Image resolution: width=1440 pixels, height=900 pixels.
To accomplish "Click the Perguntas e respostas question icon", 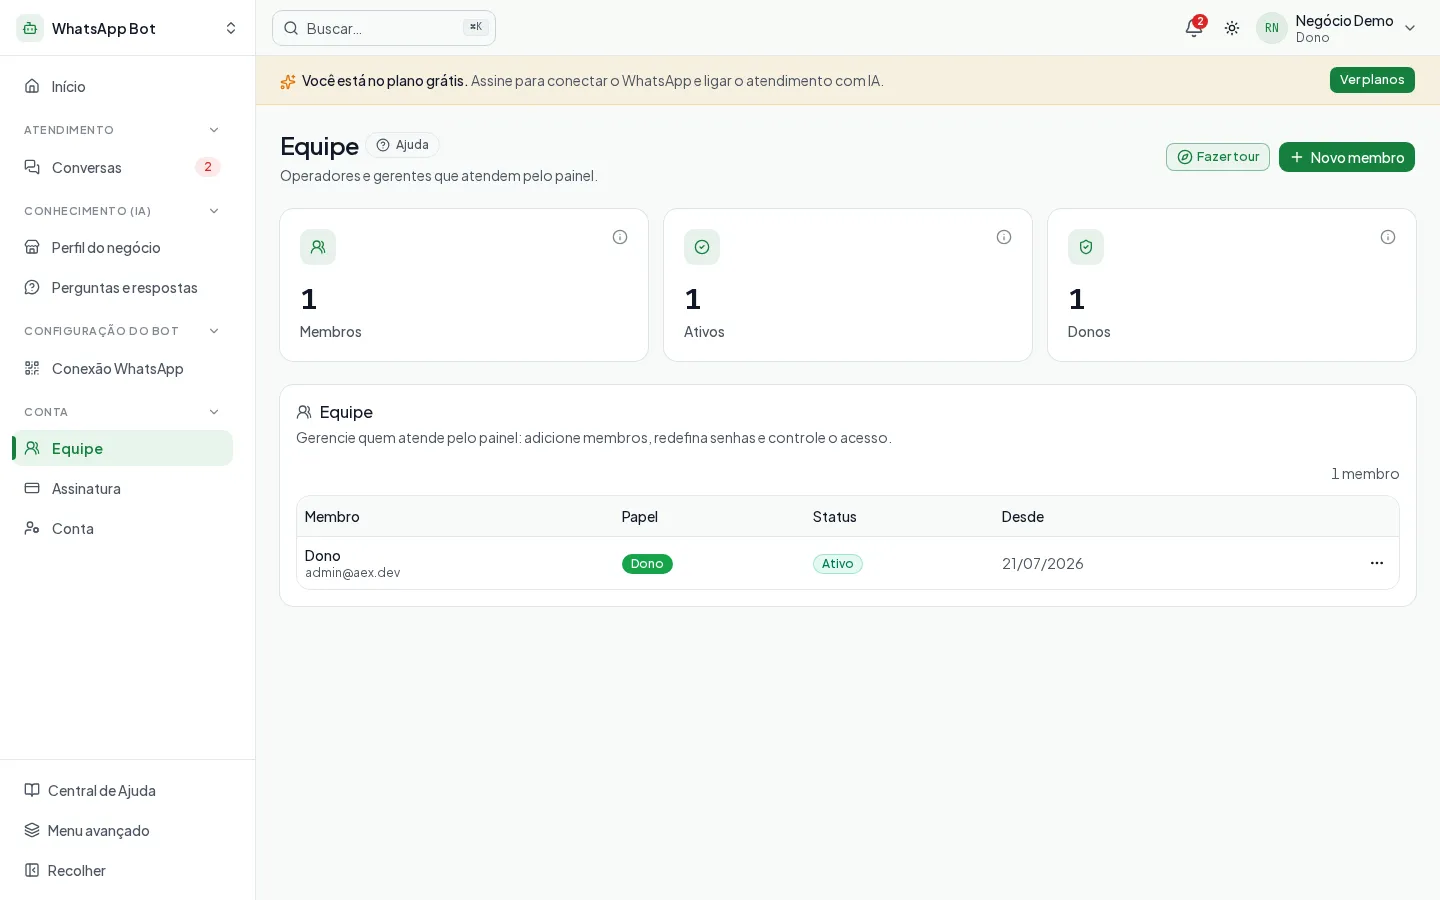I will pos(32,287).
